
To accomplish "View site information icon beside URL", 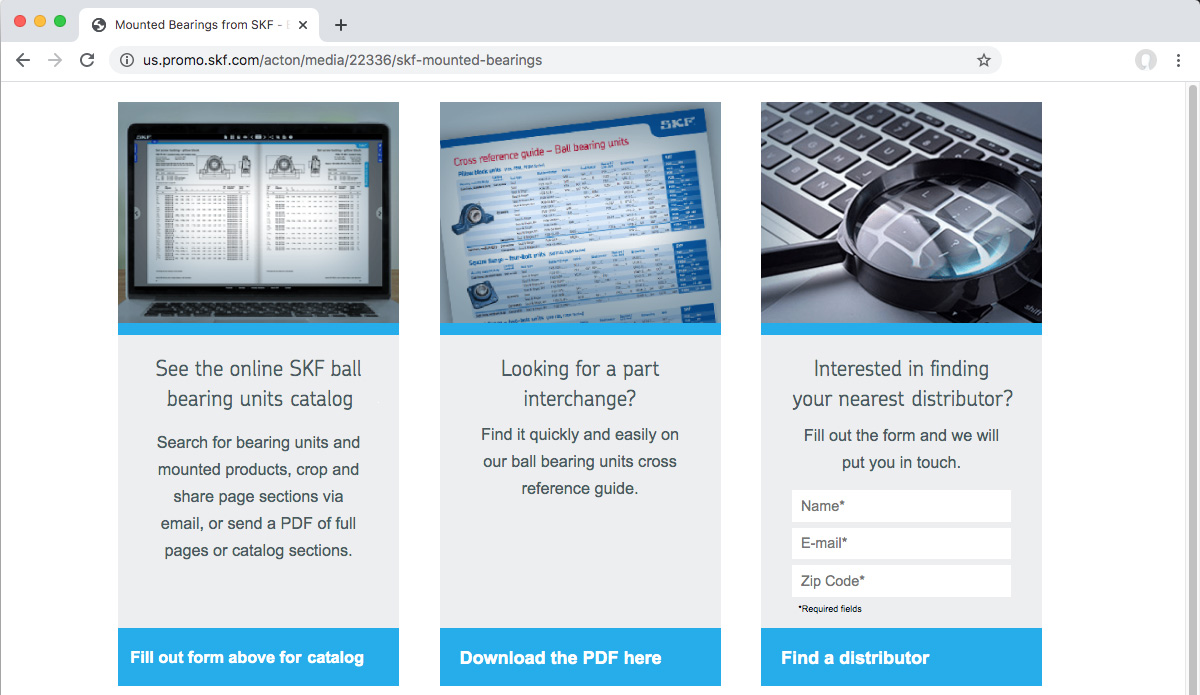I will click(127, 60).
